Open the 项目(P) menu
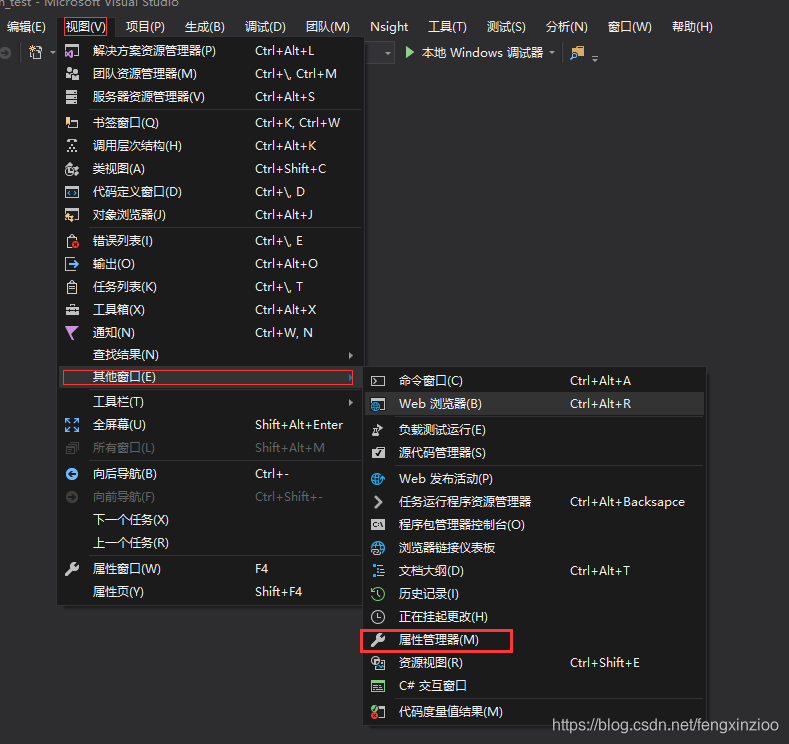 coord(145,27)
